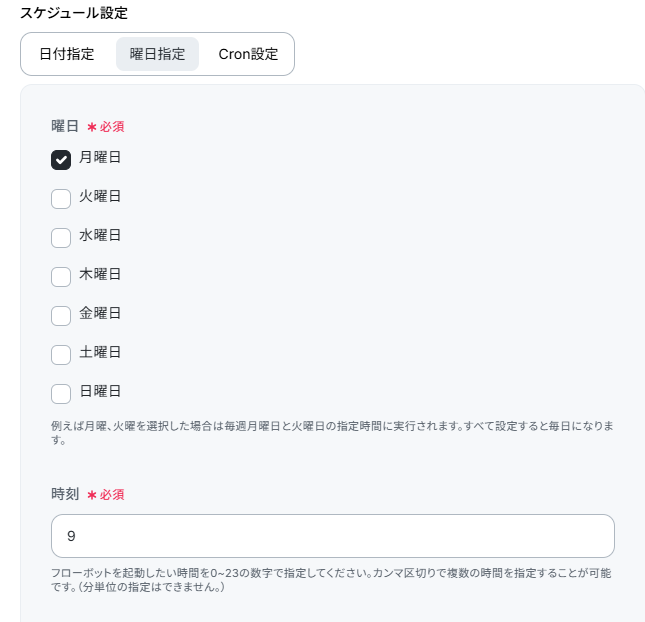Tick the 水曜日 checkbox
The height and width of the screenshot is (622, 645).
click(61, 237)
